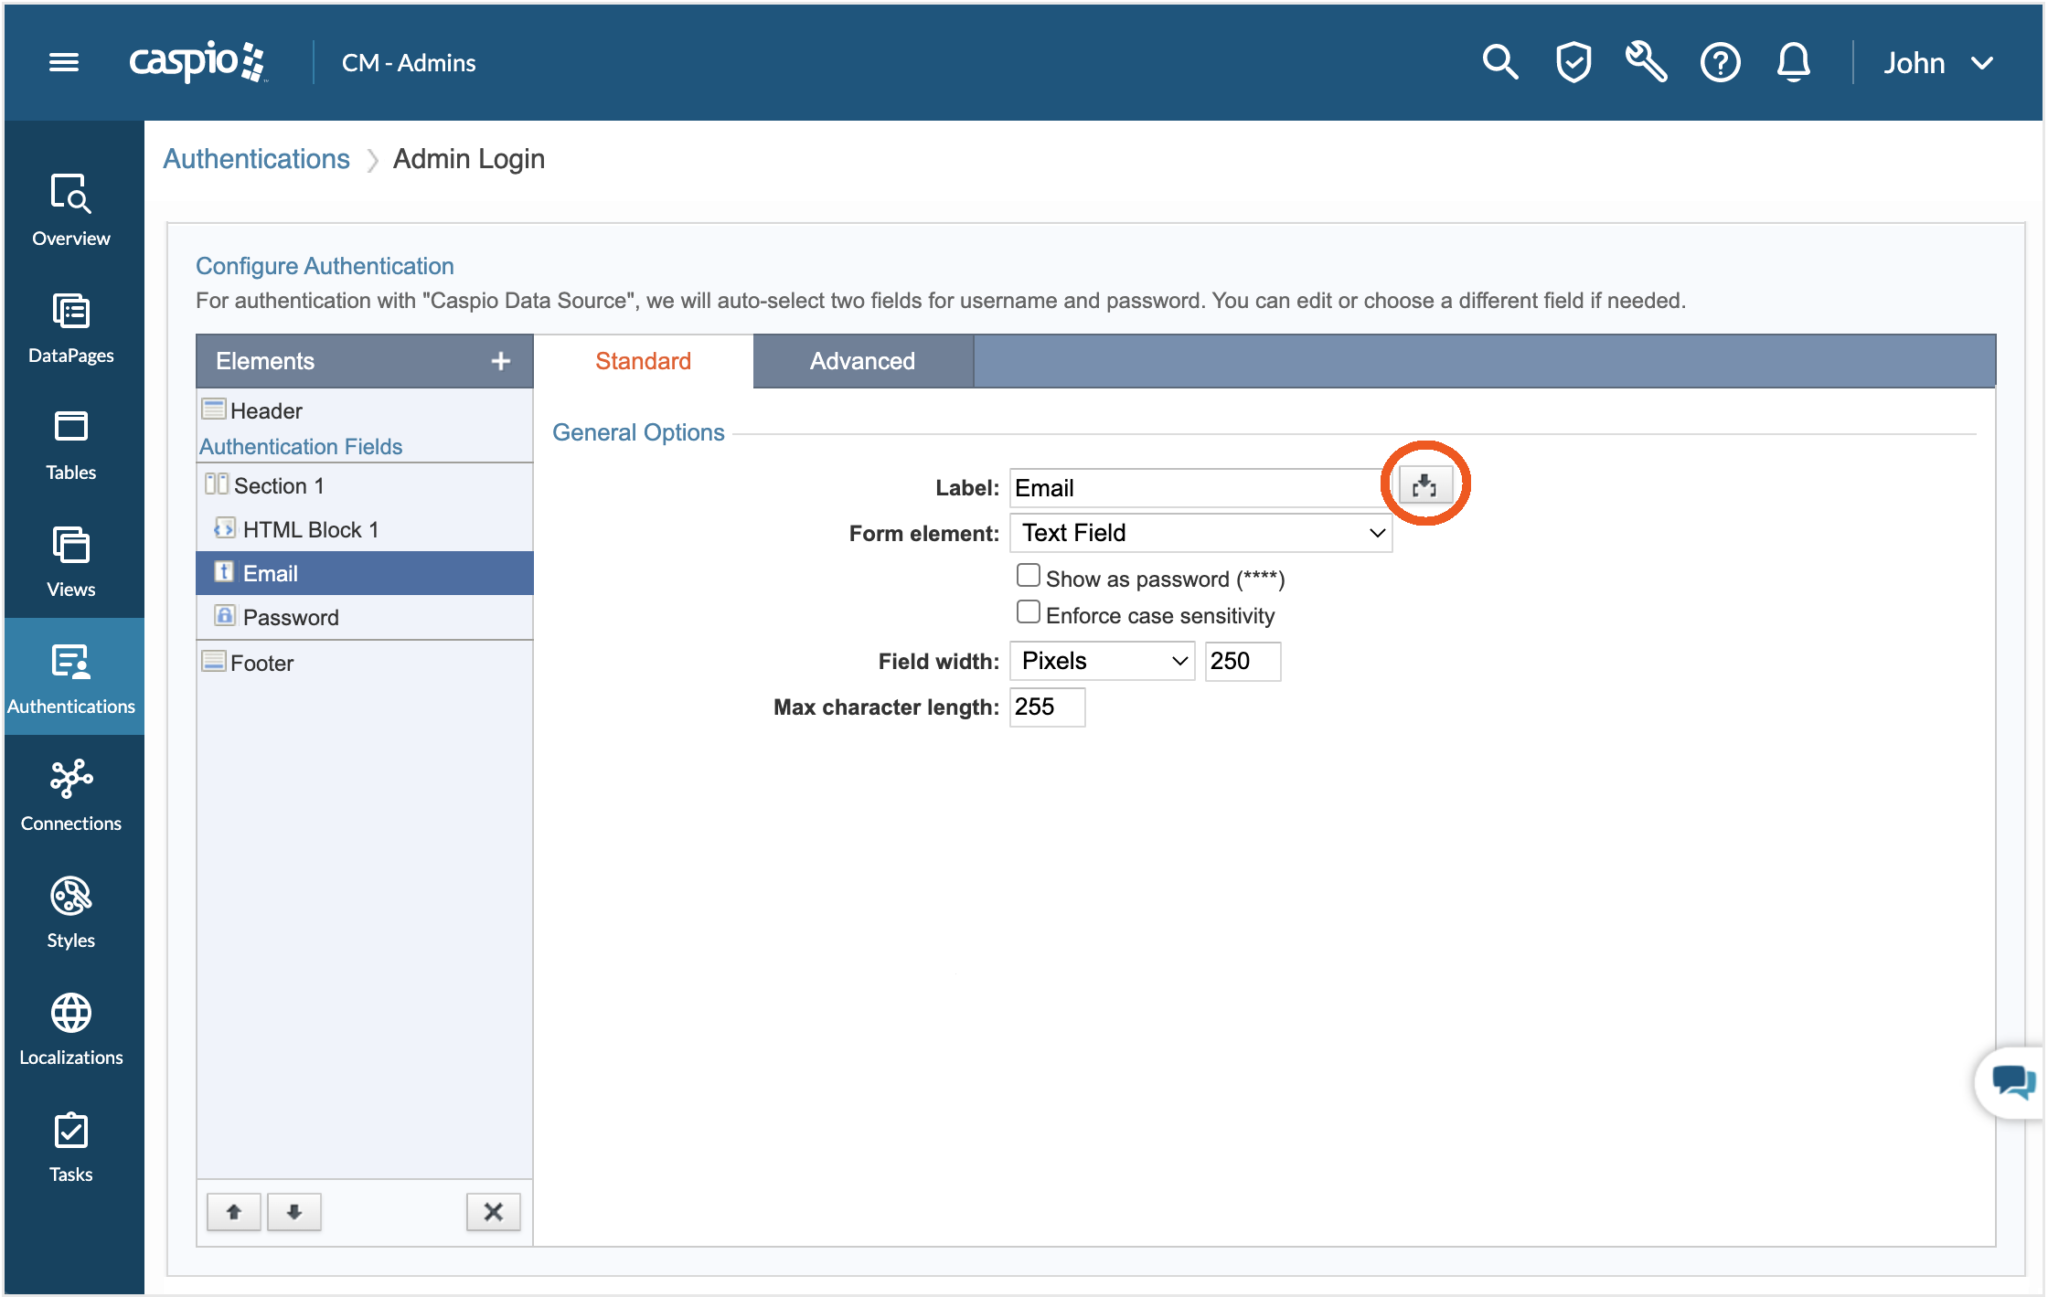Viewport: 2048px width, 1297px height.
Task: Open Styles in sidebar
Action: [x=71, y=913]
